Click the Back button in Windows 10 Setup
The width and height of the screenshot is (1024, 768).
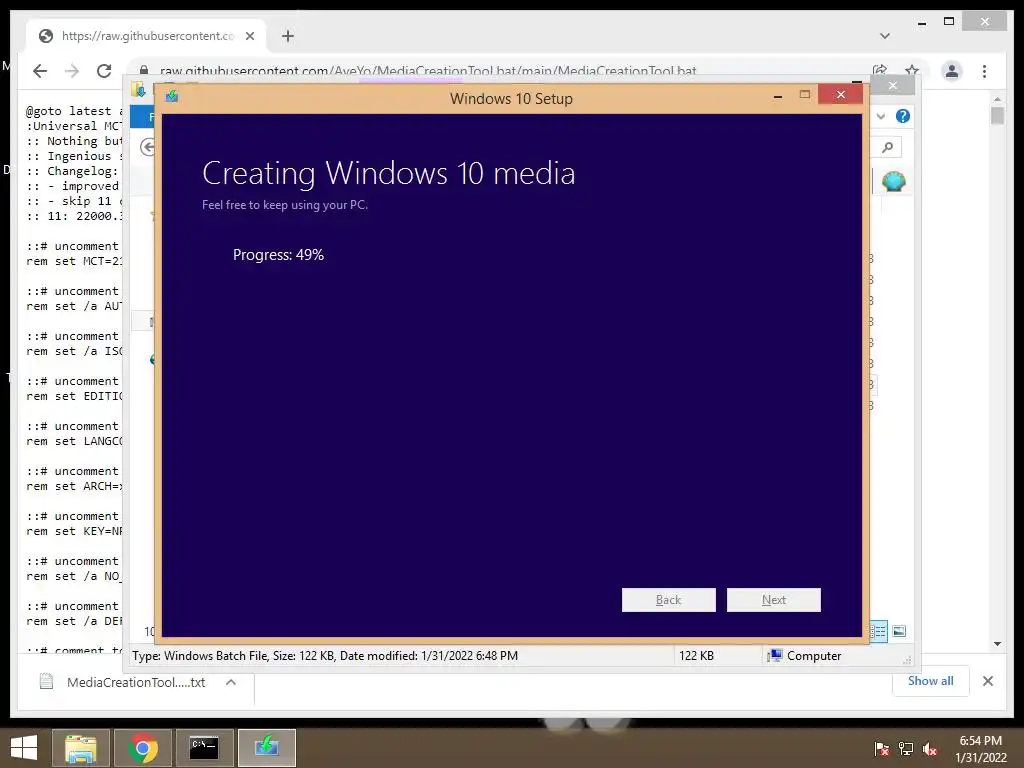pos(668,600)
